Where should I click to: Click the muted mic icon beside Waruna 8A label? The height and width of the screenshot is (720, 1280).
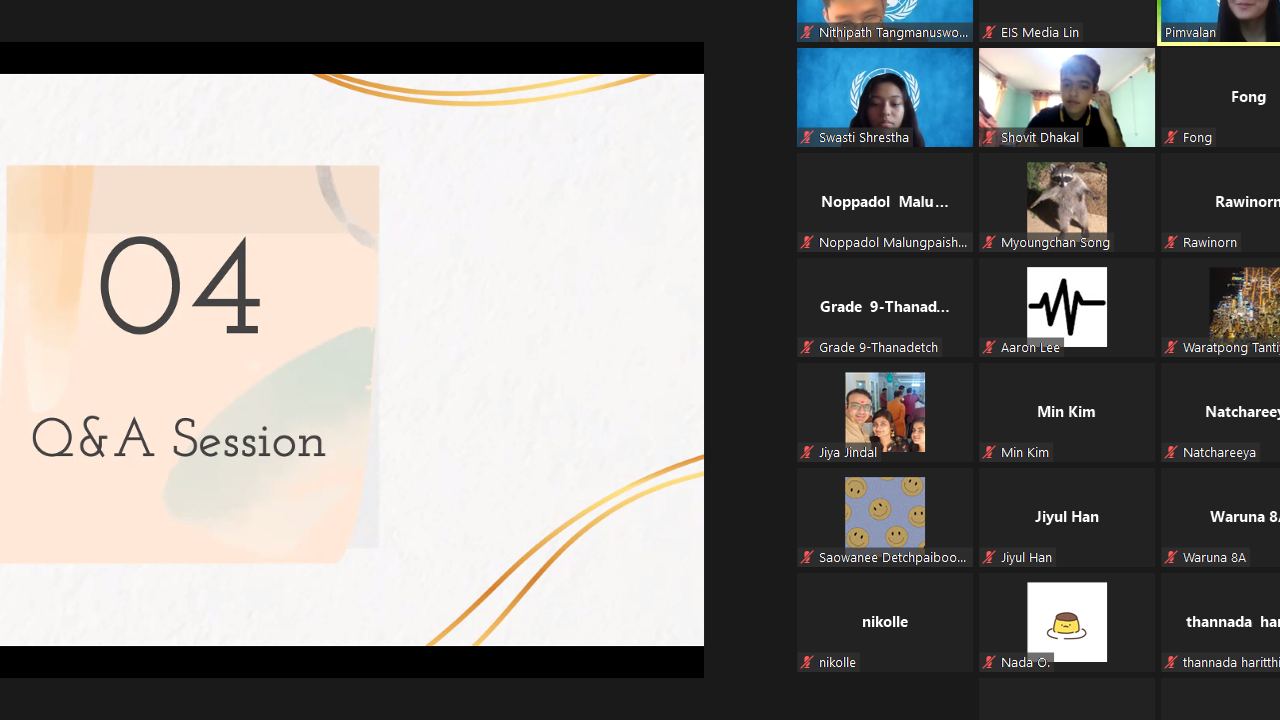pyautogui.click(x=1171, y=558)
